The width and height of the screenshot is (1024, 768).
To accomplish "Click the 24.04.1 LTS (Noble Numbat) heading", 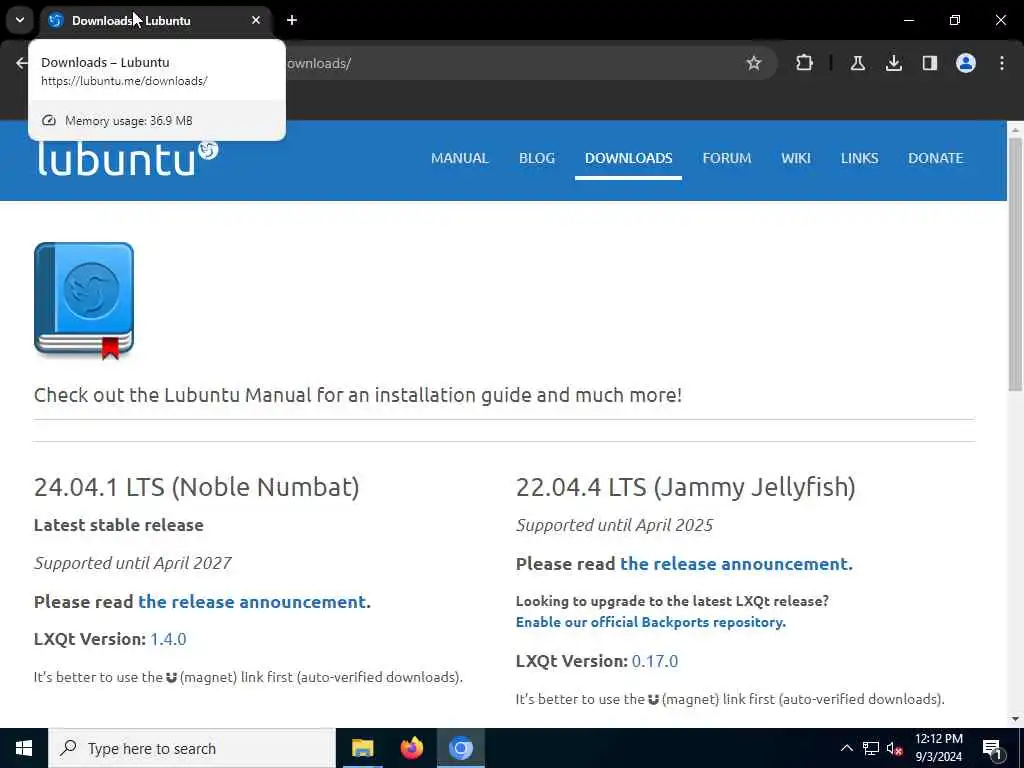I will tap(197, 487).
